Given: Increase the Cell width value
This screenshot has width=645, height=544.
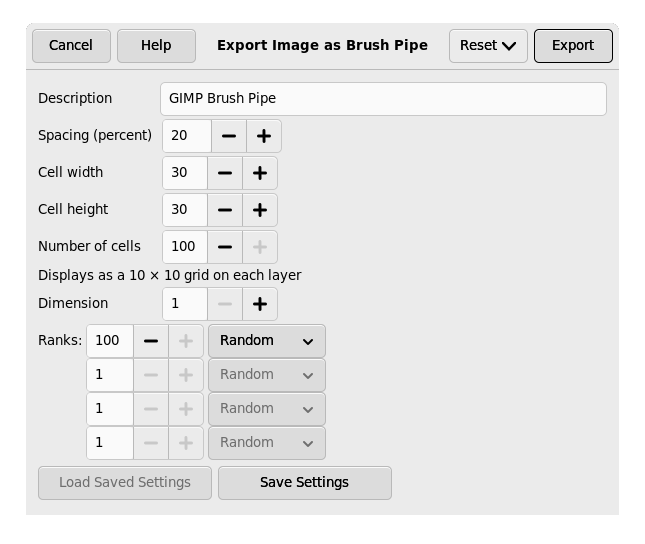Looking at the screenshot, I should click(260, 173).
